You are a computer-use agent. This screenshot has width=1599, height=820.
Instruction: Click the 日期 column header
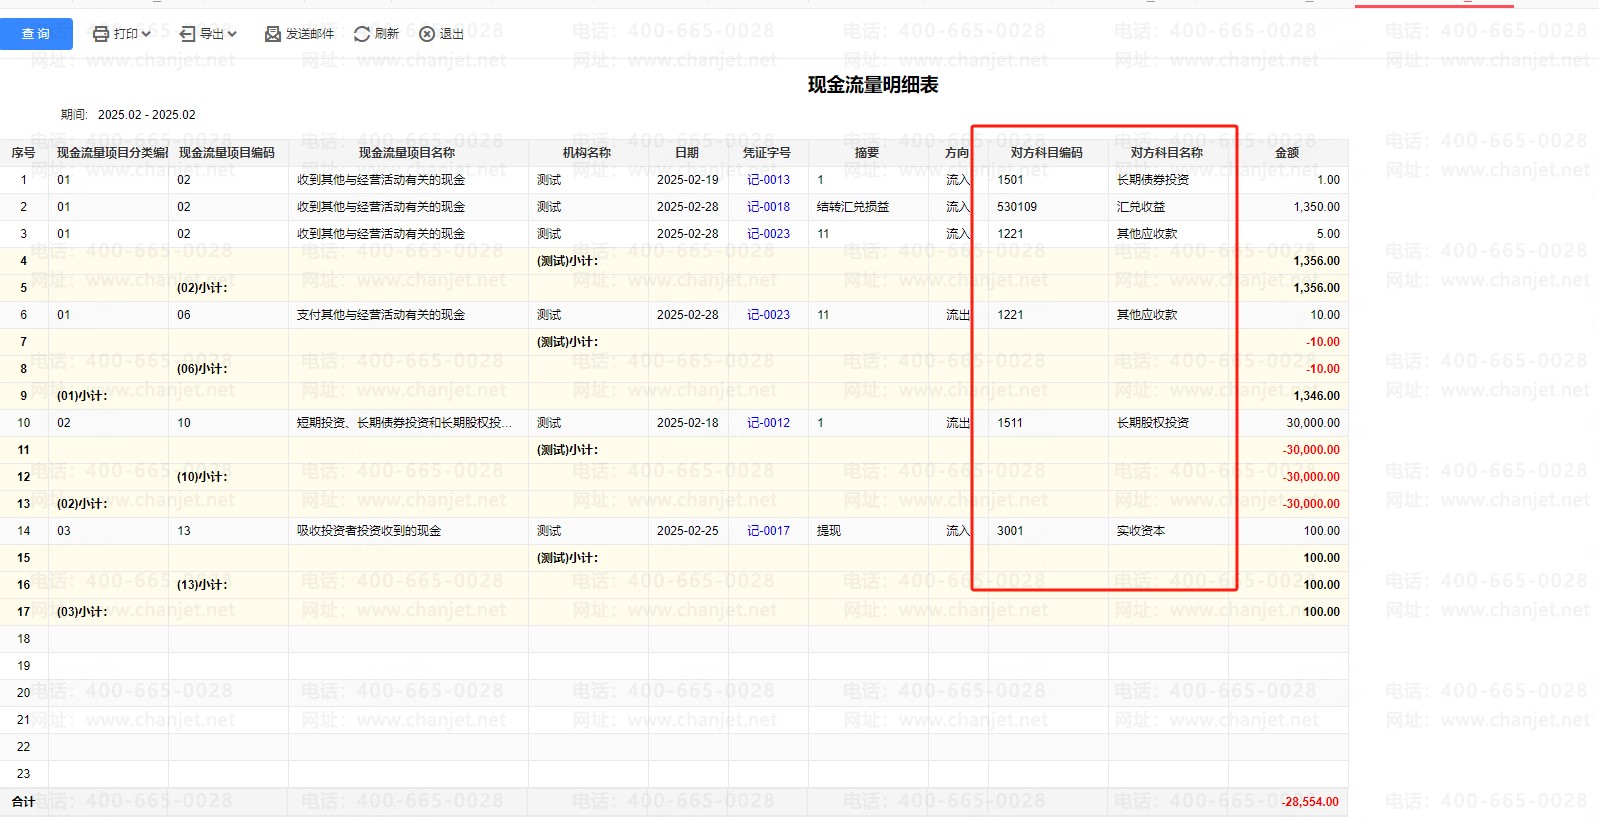pyautogui.click(x=687, y=153)
